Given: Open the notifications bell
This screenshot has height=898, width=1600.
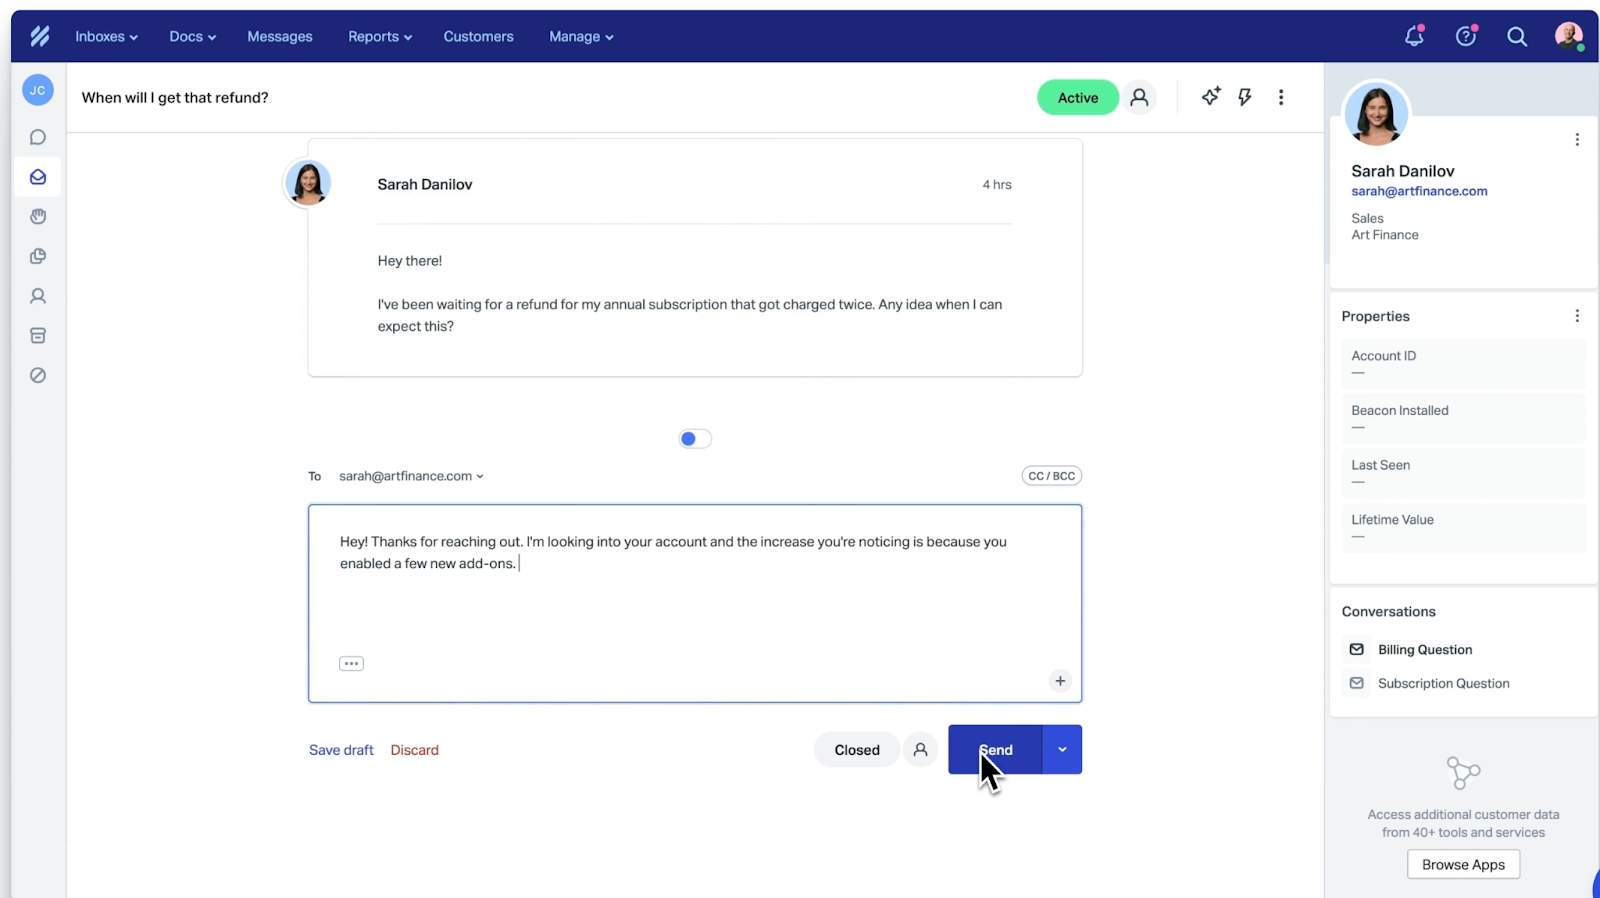Looking at the screenshot, I should click(x=1414, y=36).
